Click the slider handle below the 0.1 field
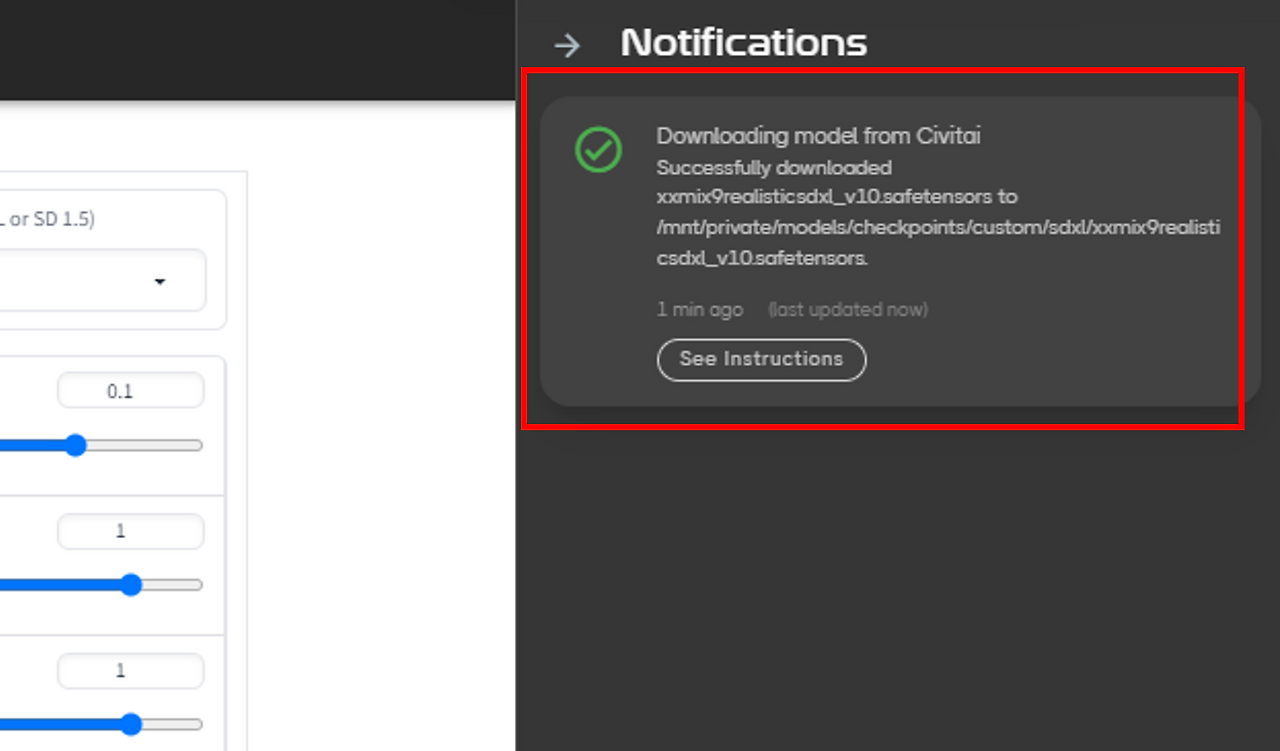 pos(76,445)
